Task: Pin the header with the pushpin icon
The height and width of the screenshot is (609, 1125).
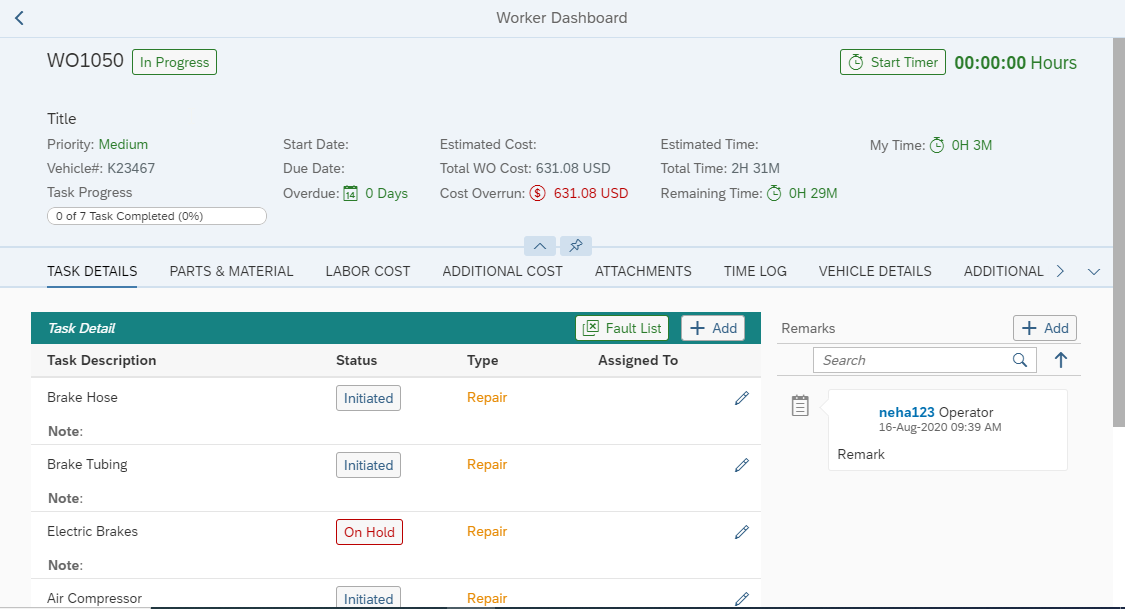Action: pyautogui.click(x=575, y=246)
